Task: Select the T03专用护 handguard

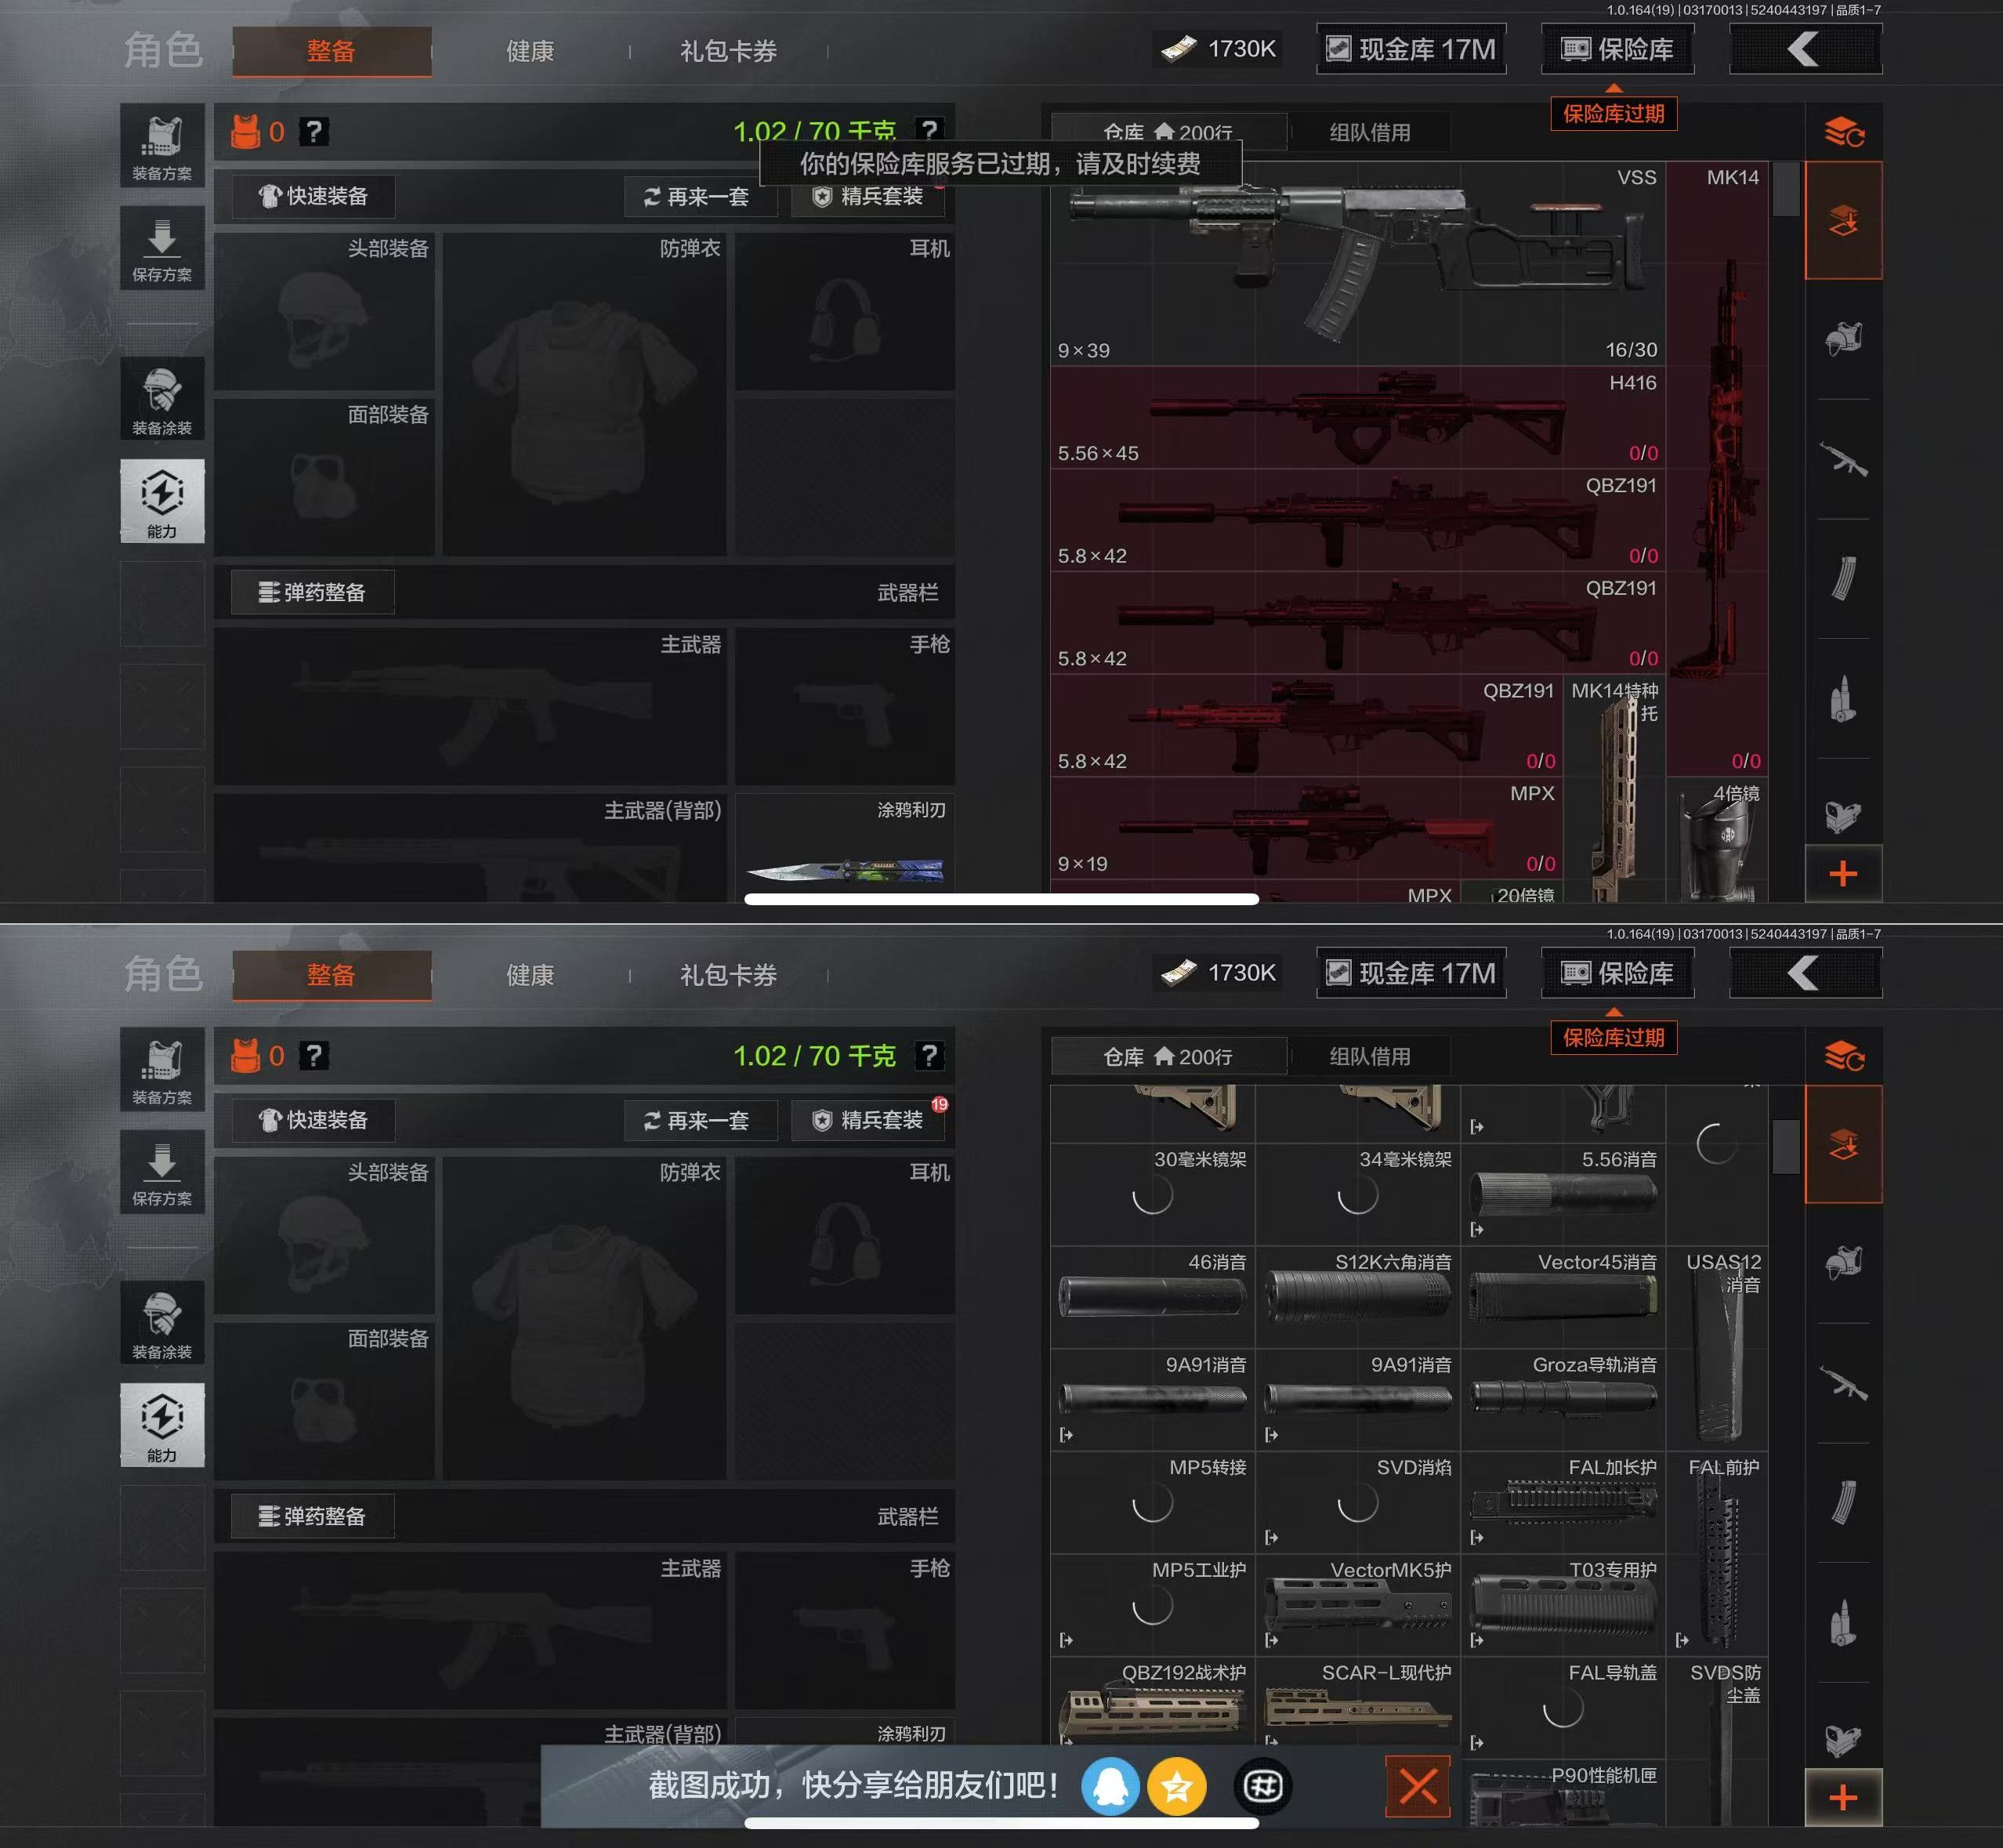Action: [x=1563, y=1606]
